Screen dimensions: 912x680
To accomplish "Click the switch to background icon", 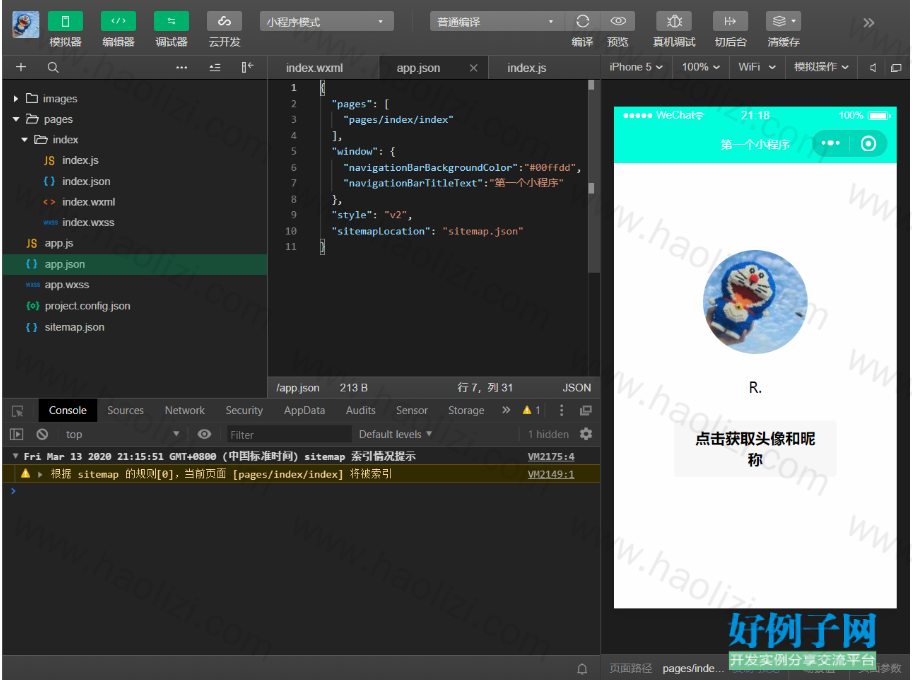I will click(731, 22).
